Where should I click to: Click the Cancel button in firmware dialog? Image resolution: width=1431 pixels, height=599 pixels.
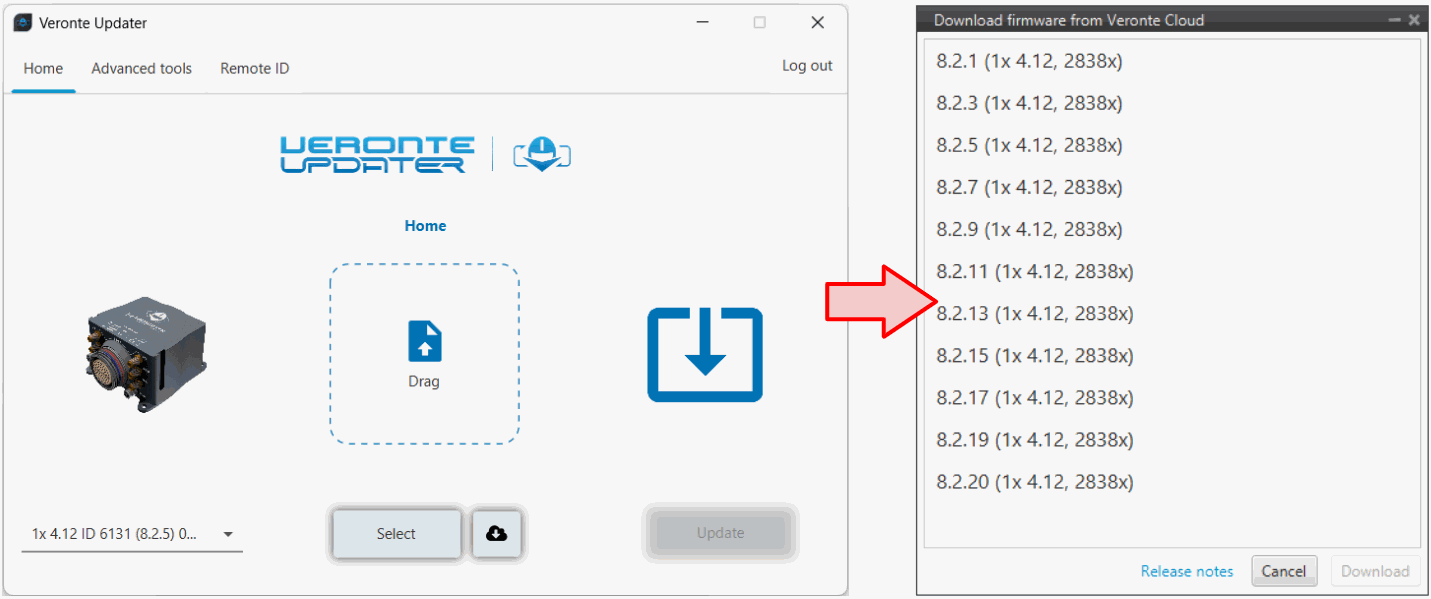1283,571
